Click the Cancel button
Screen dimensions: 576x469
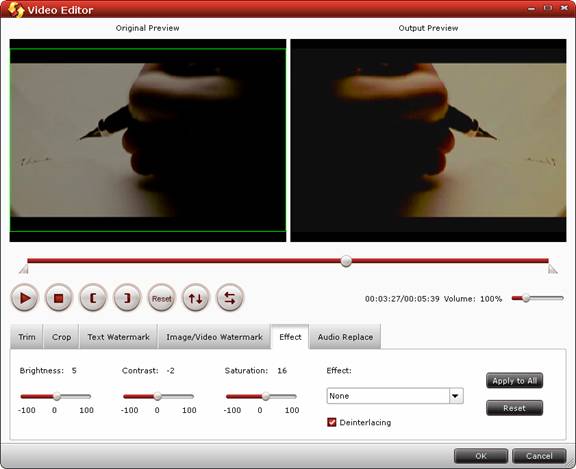point(539,456)
